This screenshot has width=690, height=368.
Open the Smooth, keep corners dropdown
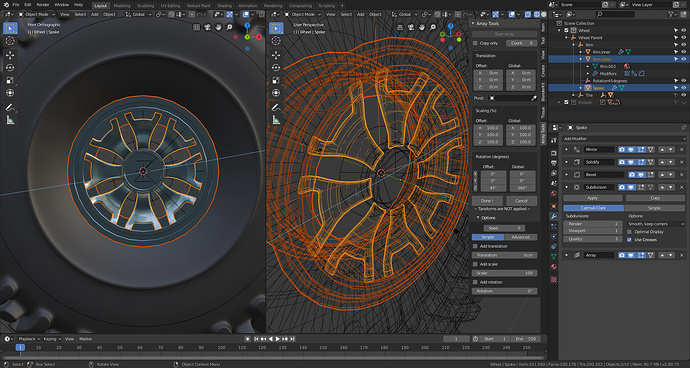(656, 224)
